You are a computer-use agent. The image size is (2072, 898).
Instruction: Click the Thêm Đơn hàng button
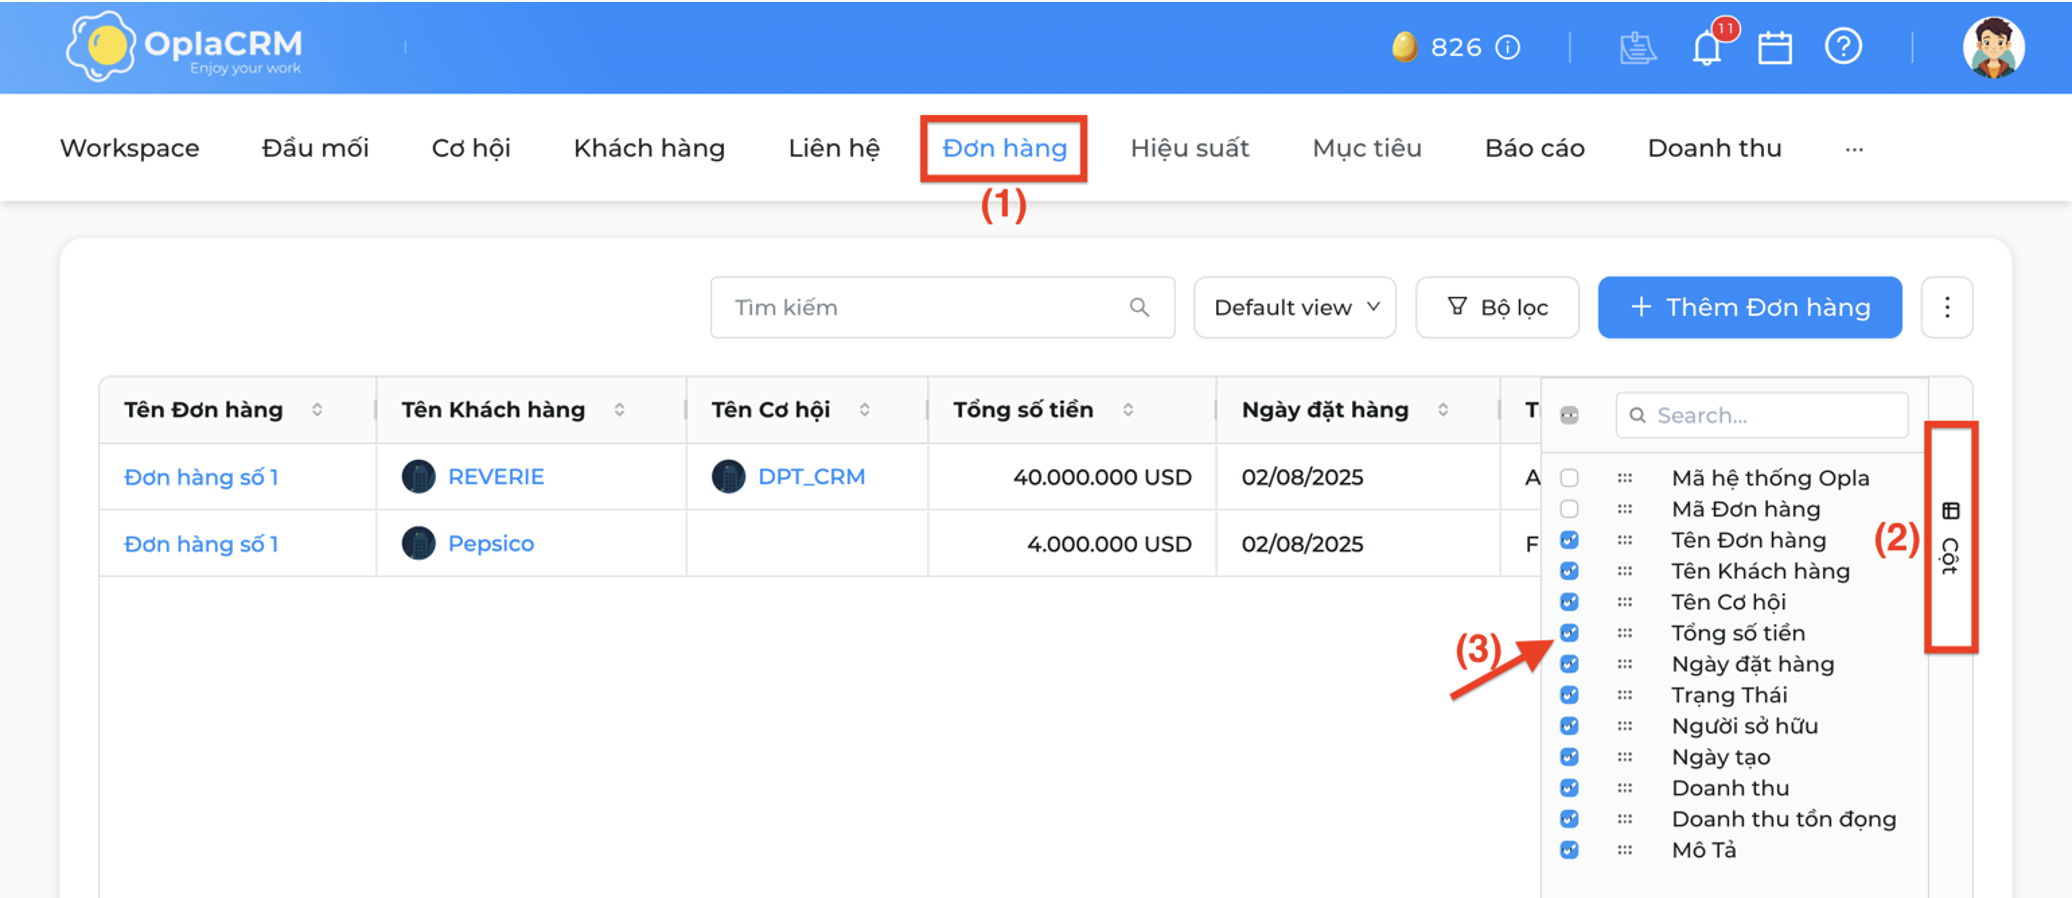point(1750,307)
